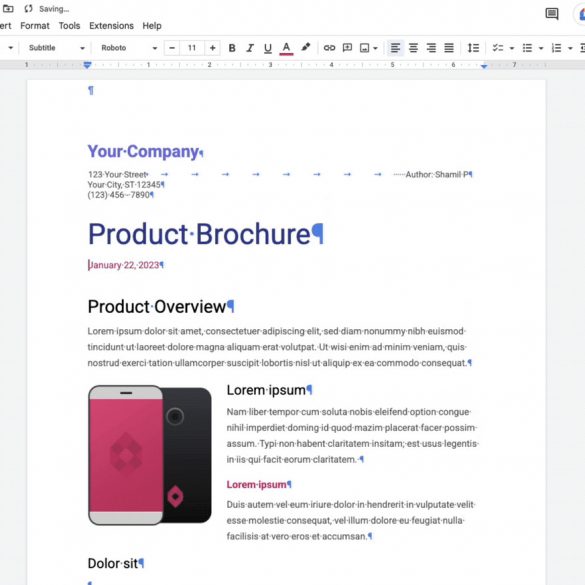Click the insert image icon
This screenshot has height=585, width=585.
tap(365, 48)
